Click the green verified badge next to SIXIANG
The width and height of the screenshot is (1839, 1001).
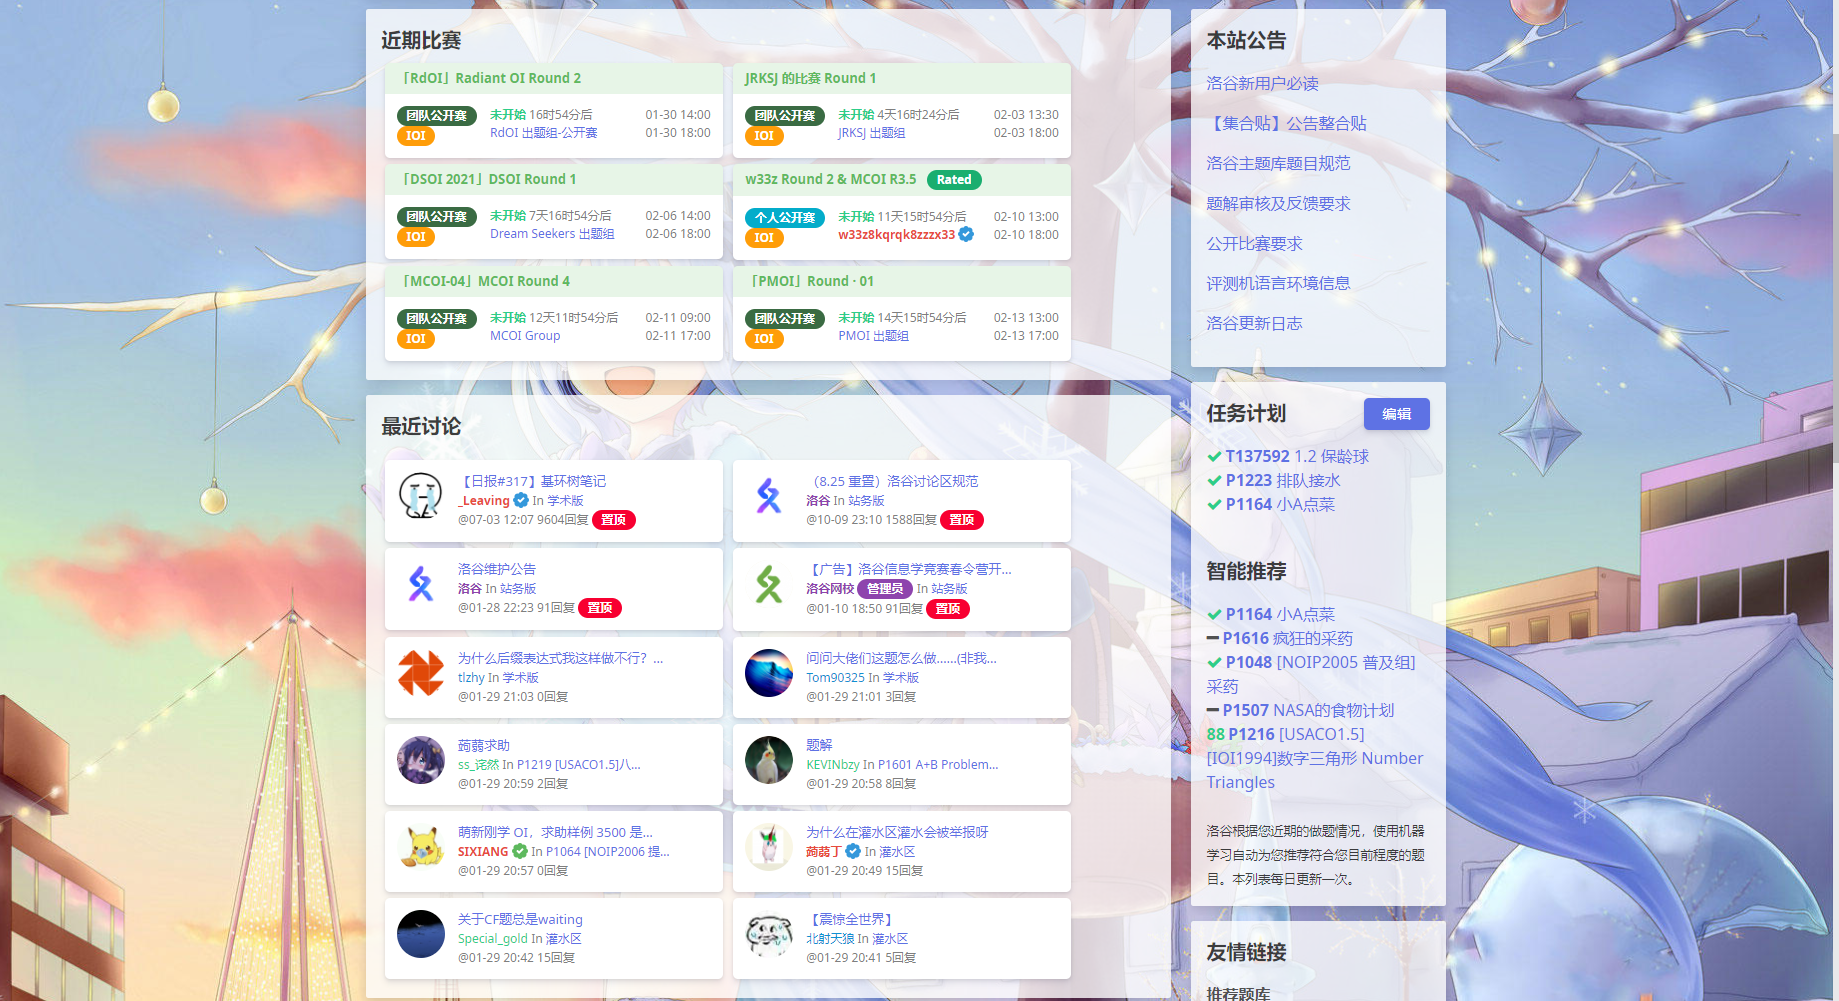pyautogui.click(x=520, y=851)
